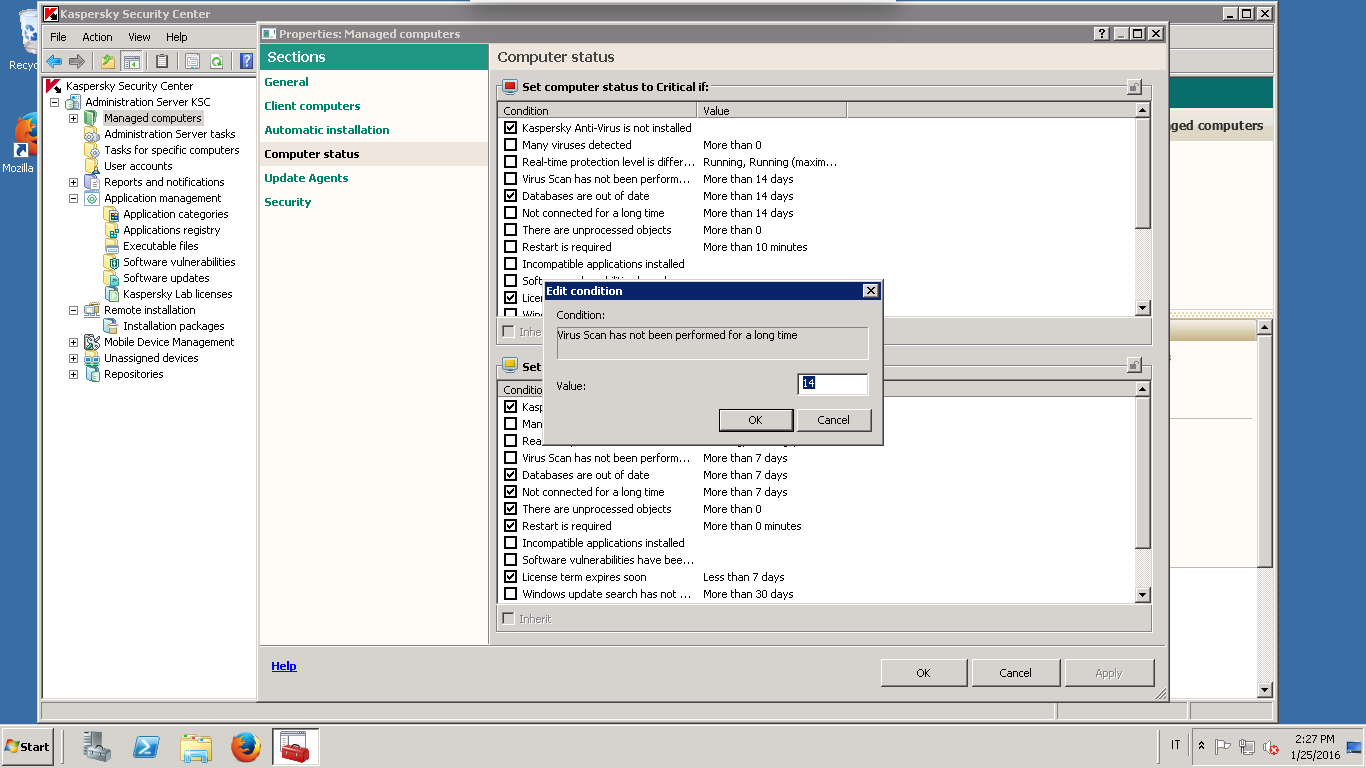Click the Repositories icon

click(x=92, y=374)
